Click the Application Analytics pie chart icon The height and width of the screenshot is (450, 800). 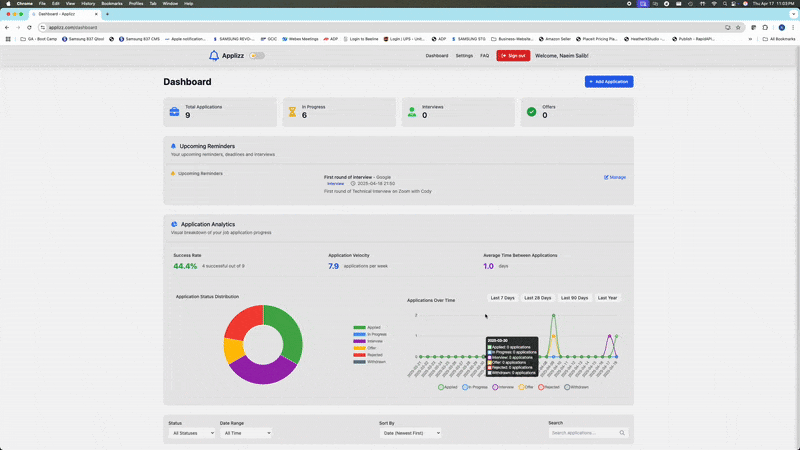(174, 224)
